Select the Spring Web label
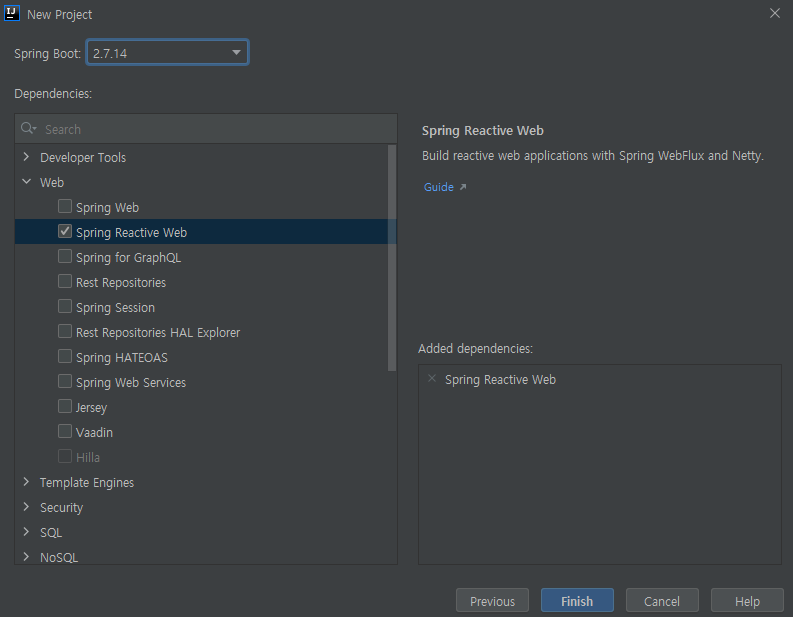The image size is (793, 617). (107, 207)
